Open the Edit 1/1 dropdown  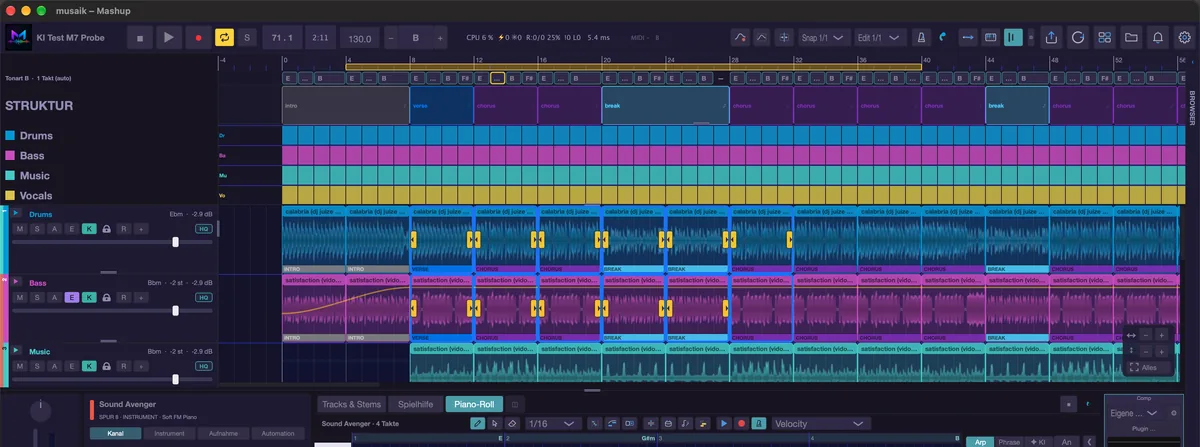click(880, 38)
